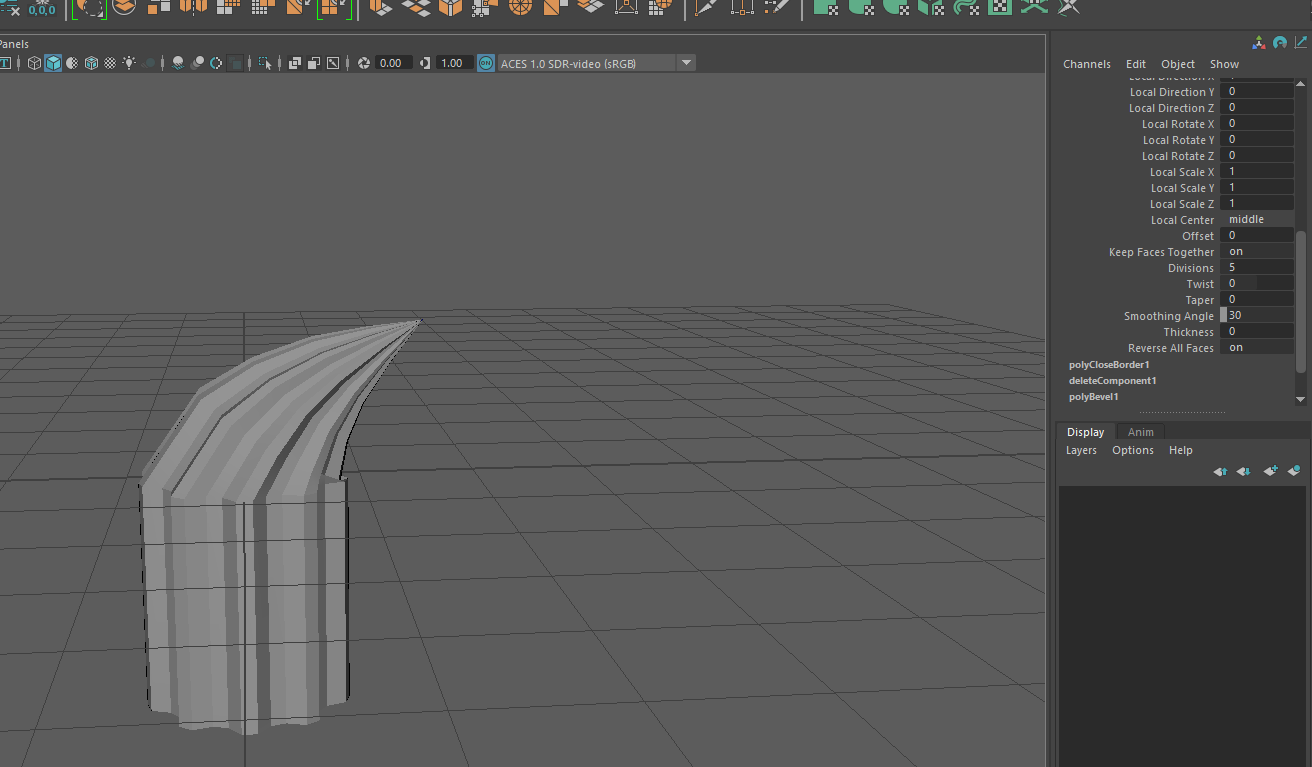Viewport: 1312px width, 767px height.
Task: Open the Show menu in Channel Box
Action: coord(1224,64)
